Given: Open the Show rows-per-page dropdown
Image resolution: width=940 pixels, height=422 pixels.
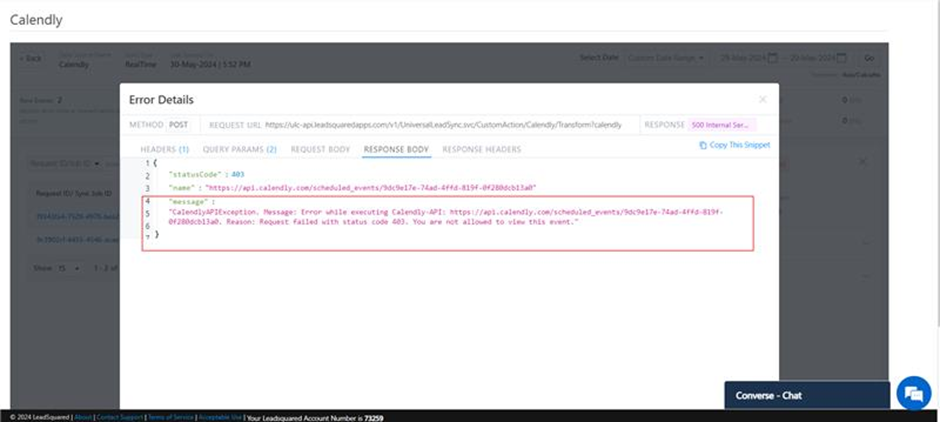Looking at the screenshot, I should click(x=68, y=268).
